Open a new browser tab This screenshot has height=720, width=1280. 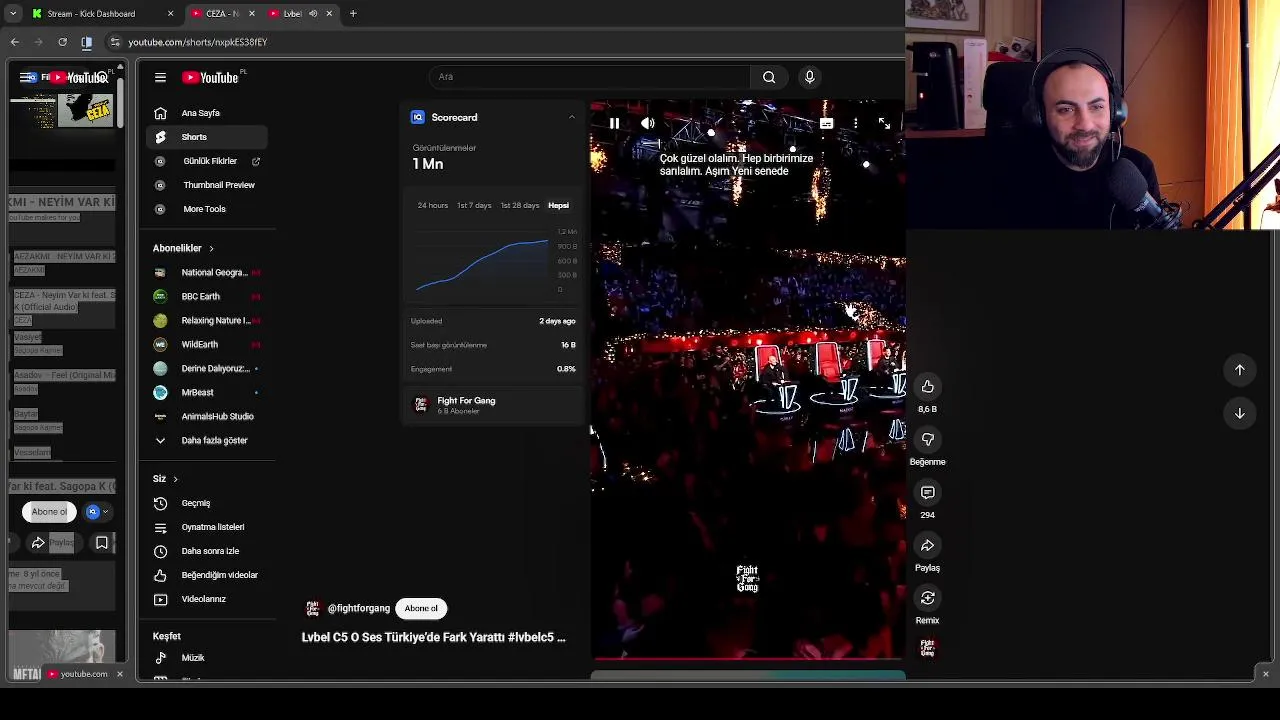(x=353, y=14)
